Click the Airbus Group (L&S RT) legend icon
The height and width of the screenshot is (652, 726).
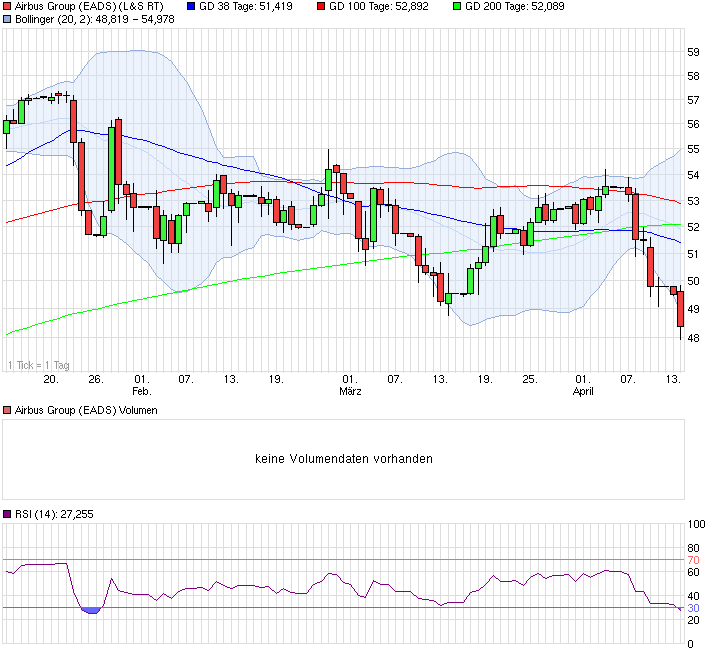(7, 6)
